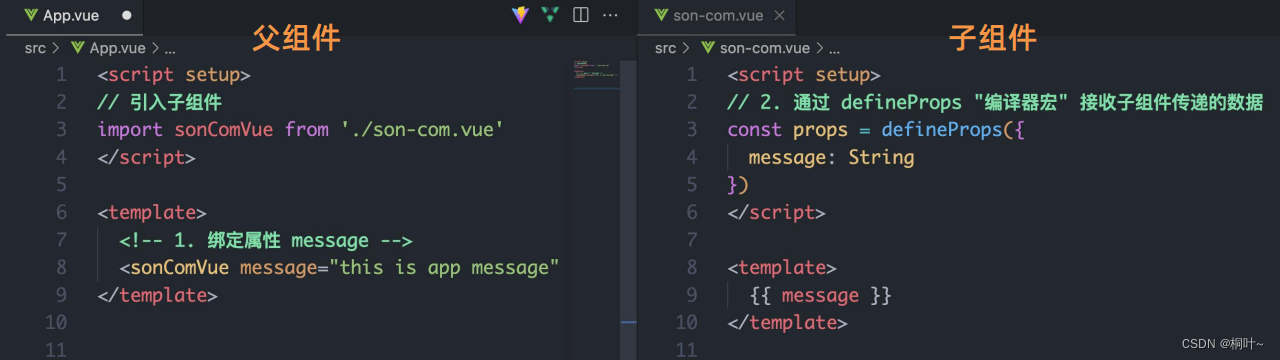This screenshot has height=360, width=1280.
Task: Click the comment '// 引入子组件' in App.vue
Action: (160, 102)
